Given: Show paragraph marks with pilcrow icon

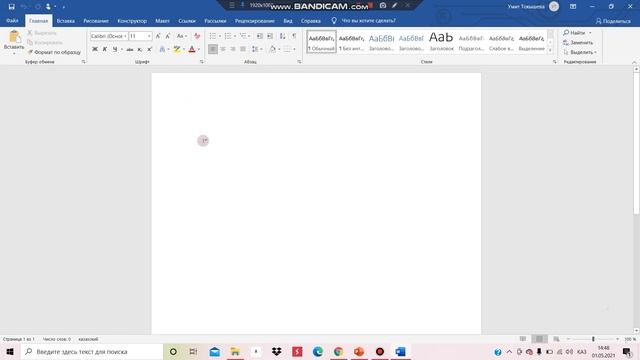Looking at the screenshot, I should 294,36.
